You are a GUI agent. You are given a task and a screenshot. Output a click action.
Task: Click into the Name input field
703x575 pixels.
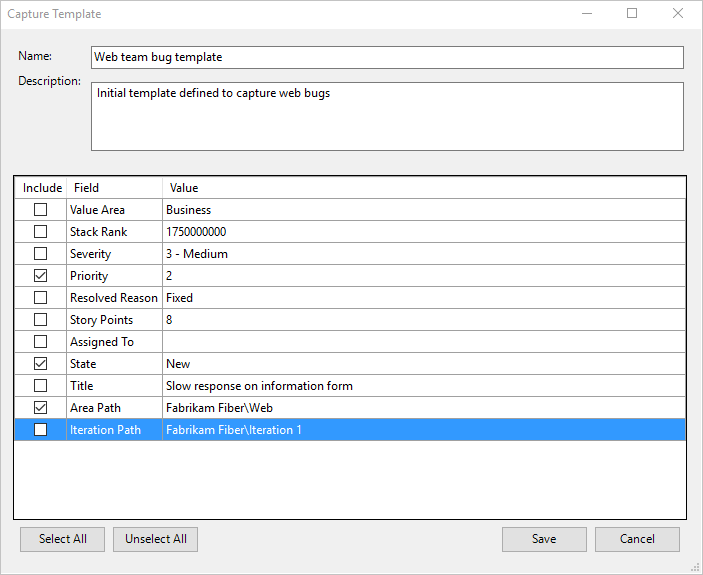point(387,57)
